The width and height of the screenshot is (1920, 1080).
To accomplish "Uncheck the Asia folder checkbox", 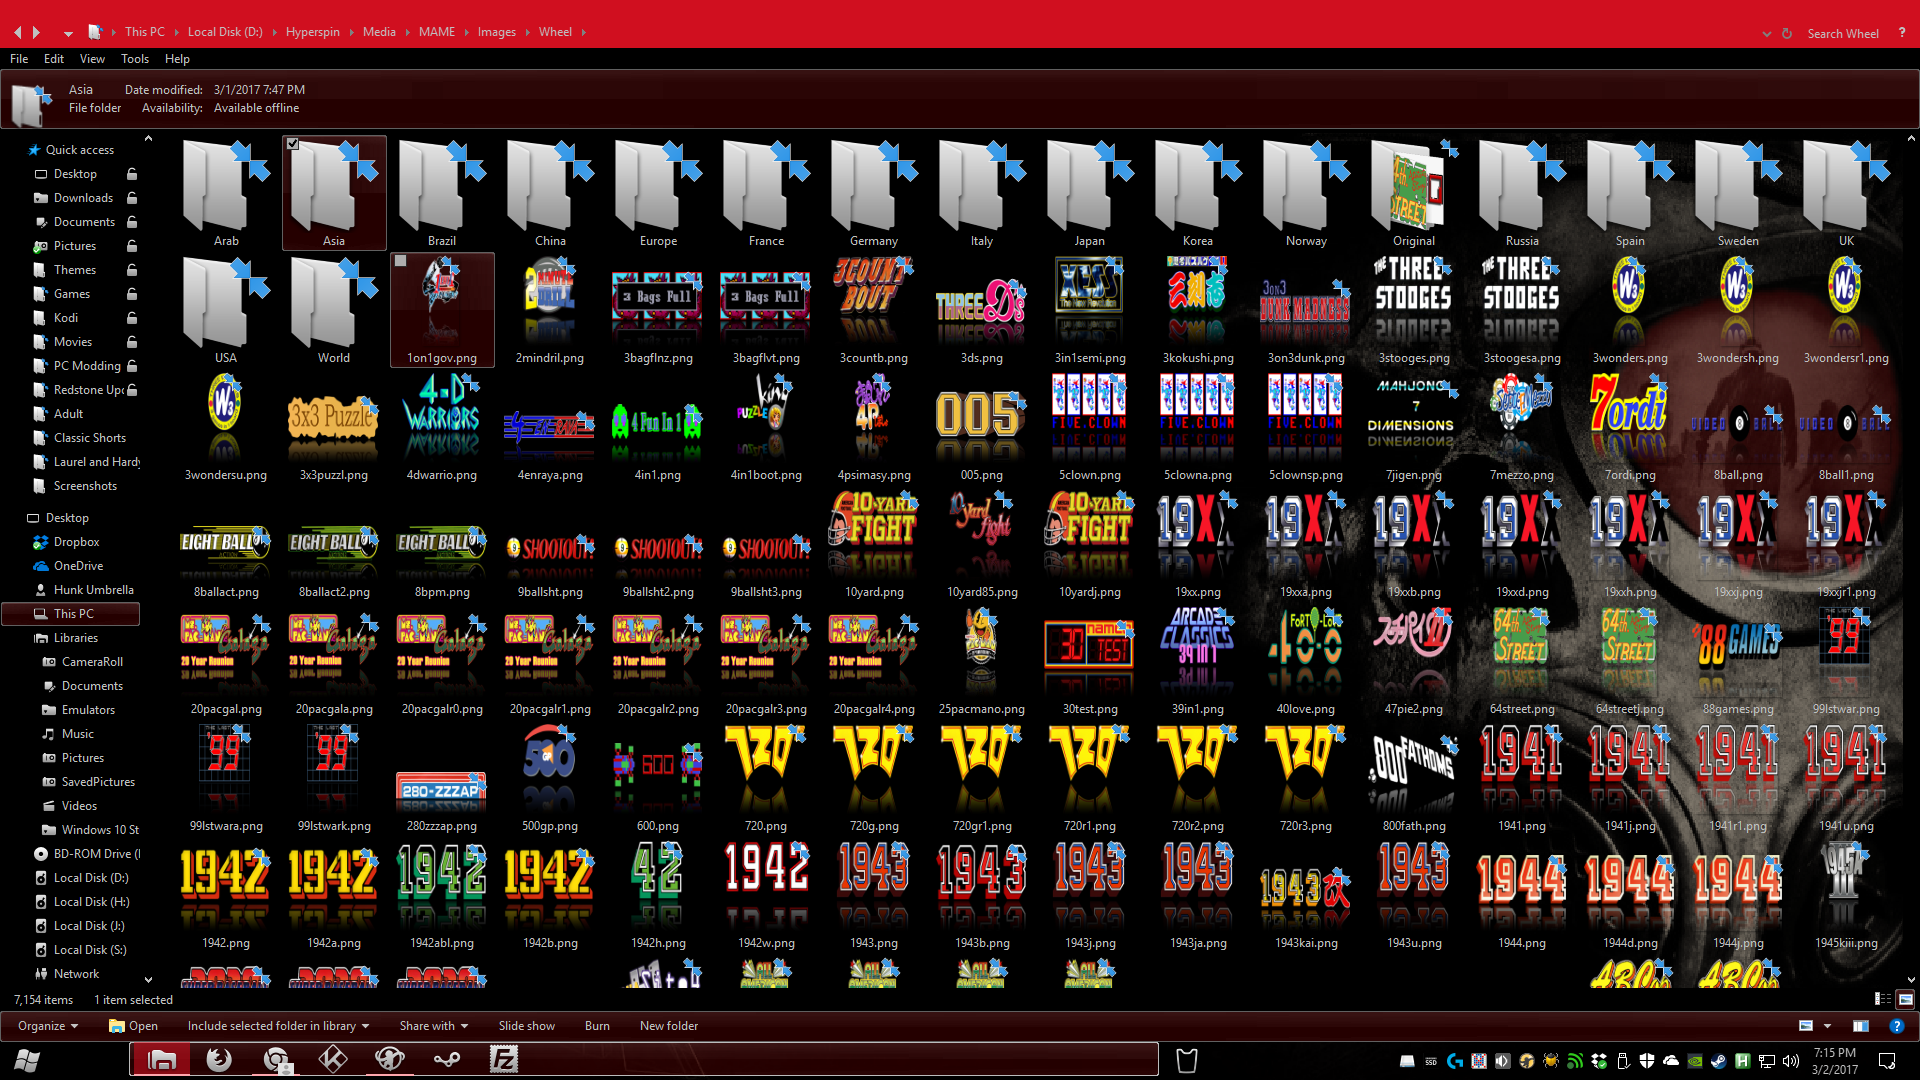I will (292, 144).
